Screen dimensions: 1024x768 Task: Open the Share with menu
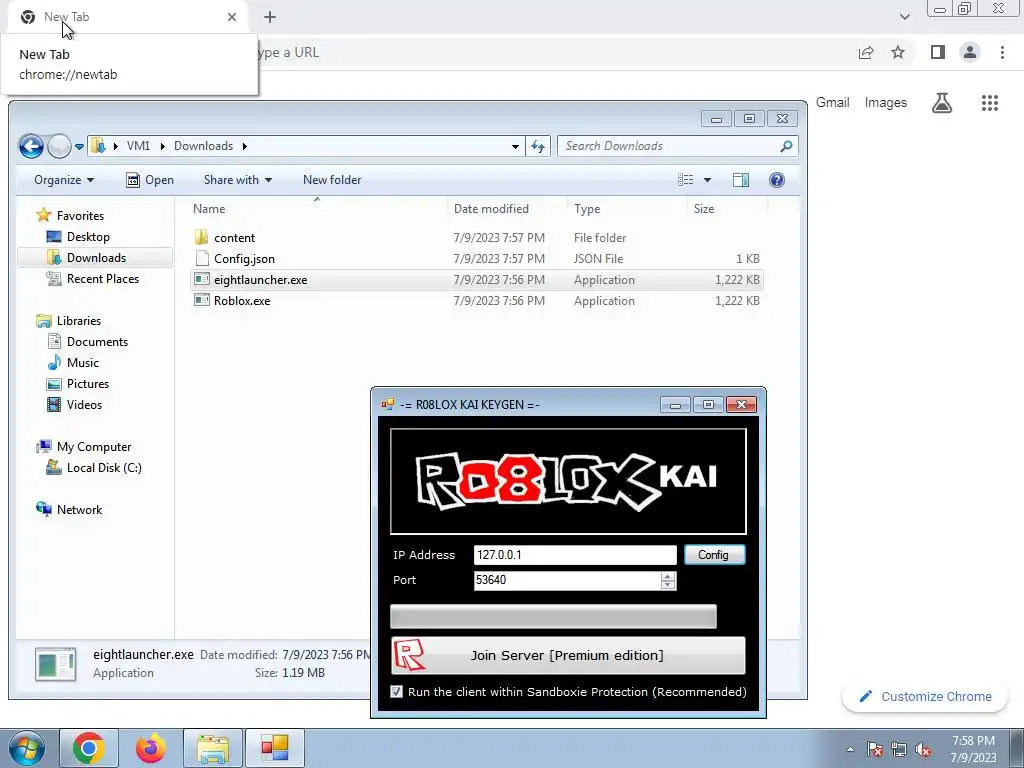point(238,180)
